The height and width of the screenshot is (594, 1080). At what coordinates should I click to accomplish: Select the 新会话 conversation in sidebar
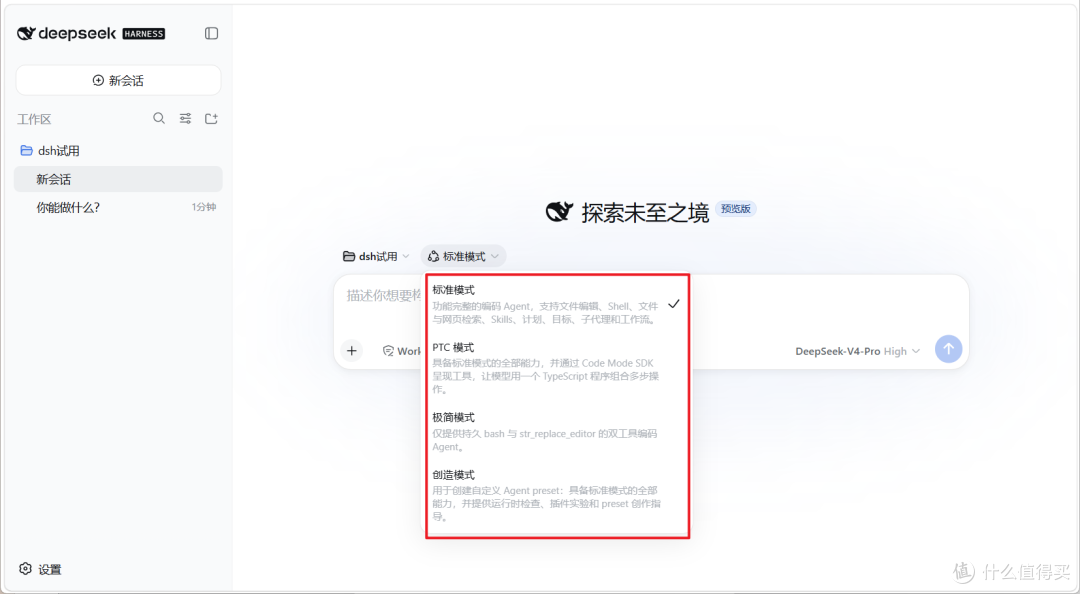(118, 179)
